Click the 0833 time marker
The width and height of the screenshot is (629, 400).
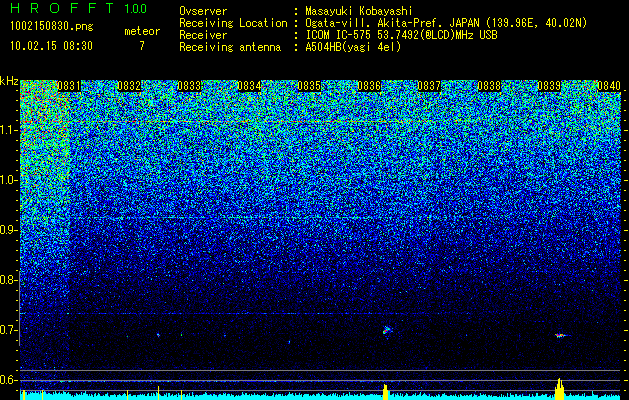tap(189, 86)
